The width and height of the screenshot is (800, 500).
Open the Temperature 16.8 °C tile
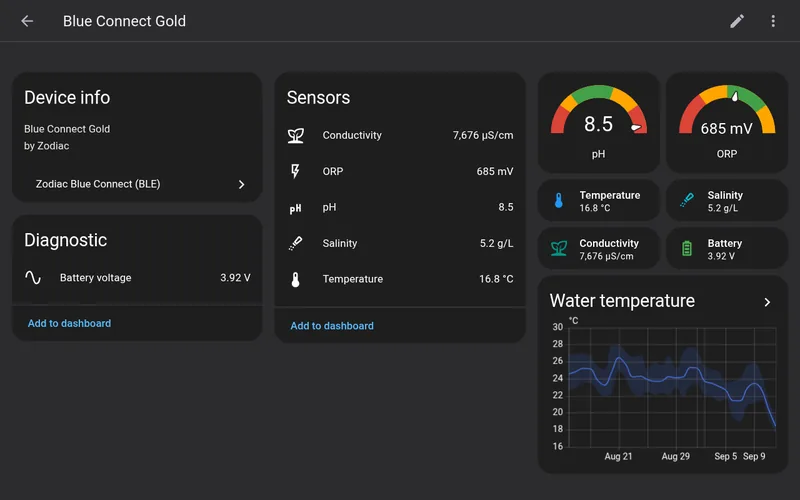pyautogui.click(x=598, y=201)
